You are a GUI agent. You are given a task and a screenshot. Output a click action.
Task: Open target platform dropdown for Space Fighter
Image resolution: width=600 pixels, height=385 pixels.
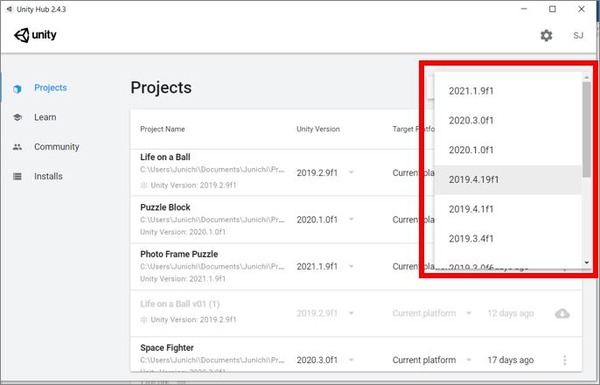[468, 360]
